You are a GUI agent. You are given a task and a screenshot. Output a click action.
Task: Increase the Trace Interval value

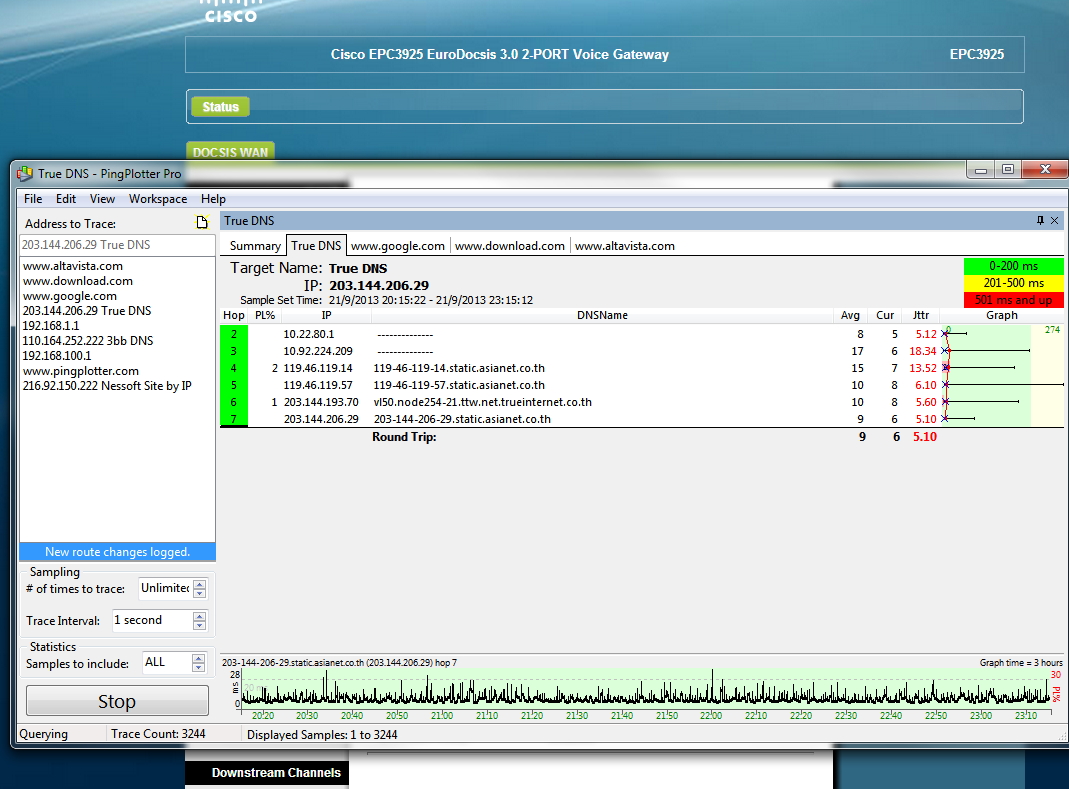tap(200, 616)
